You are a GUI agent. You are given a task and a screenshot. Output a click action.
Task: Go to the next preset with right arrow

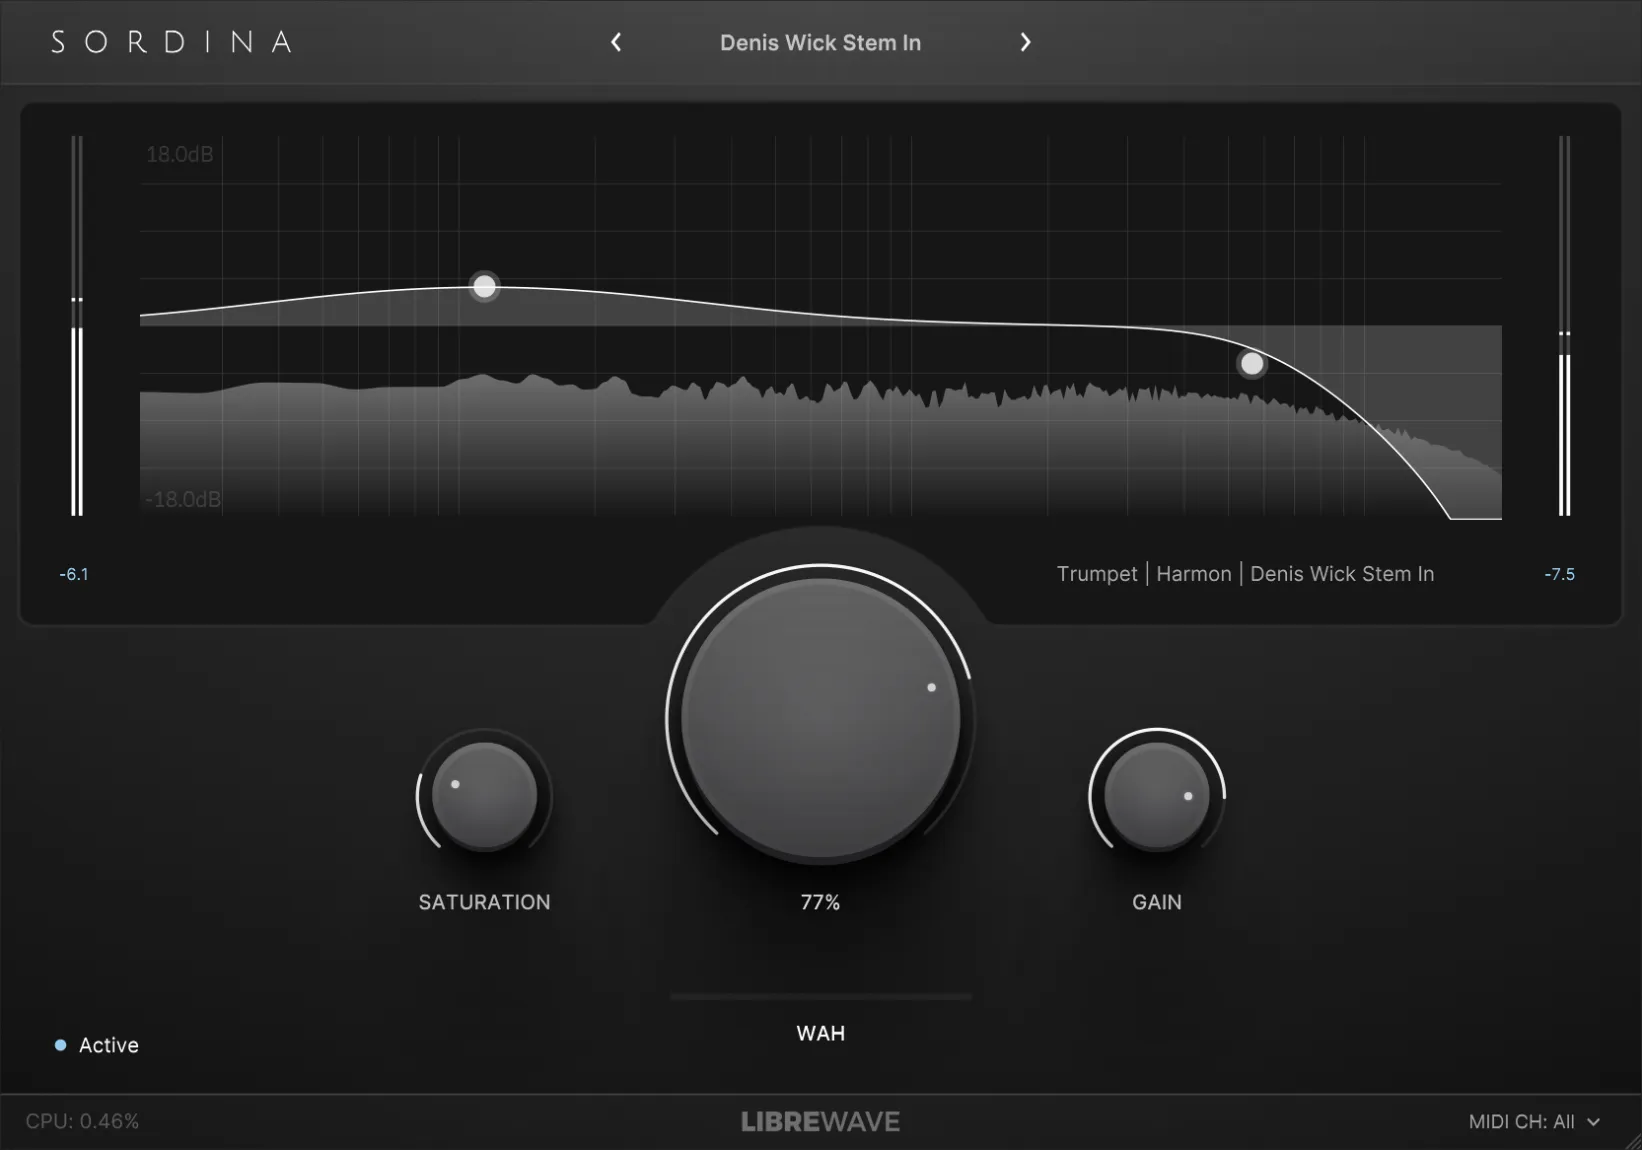(x=1025, y=42)
